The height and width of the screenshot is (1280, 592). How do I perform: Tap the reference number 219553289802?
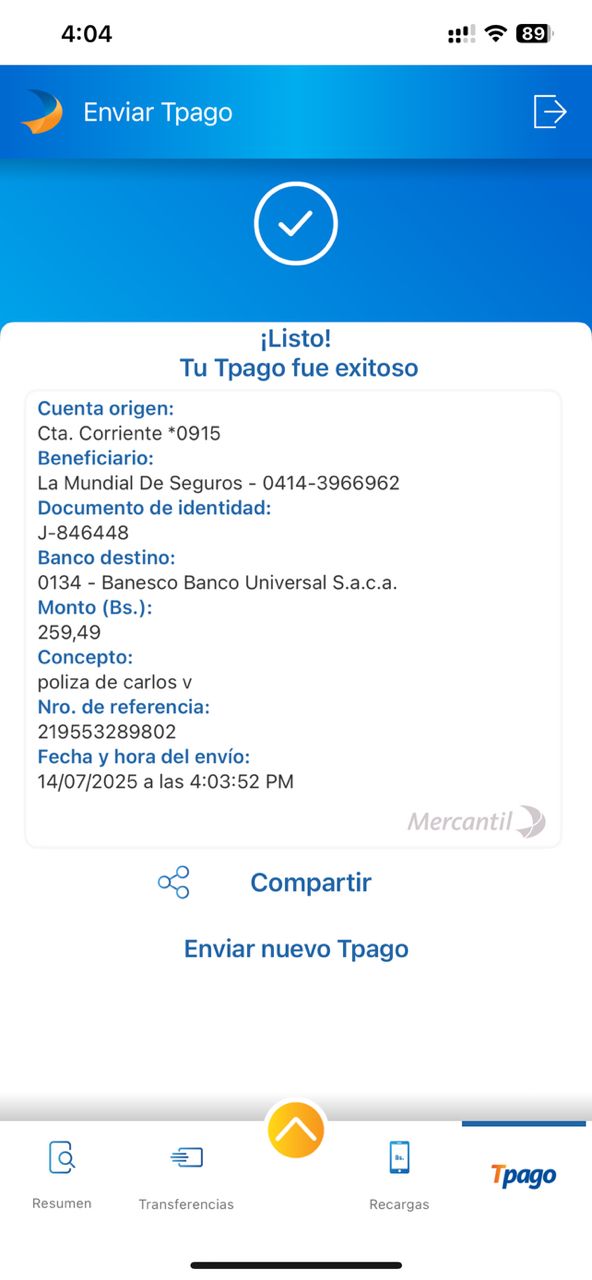tap(107, 732)
